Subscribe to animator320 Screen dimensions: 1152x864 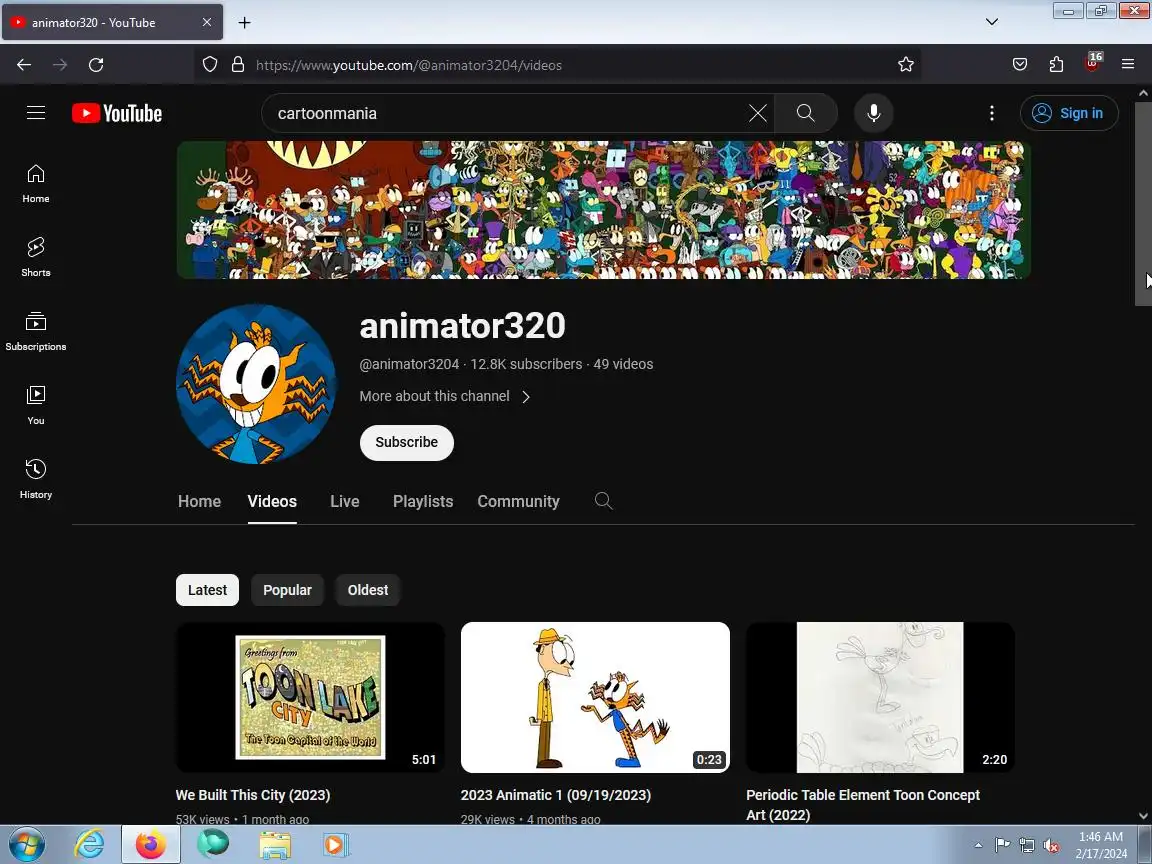click(x=406, y=442)
